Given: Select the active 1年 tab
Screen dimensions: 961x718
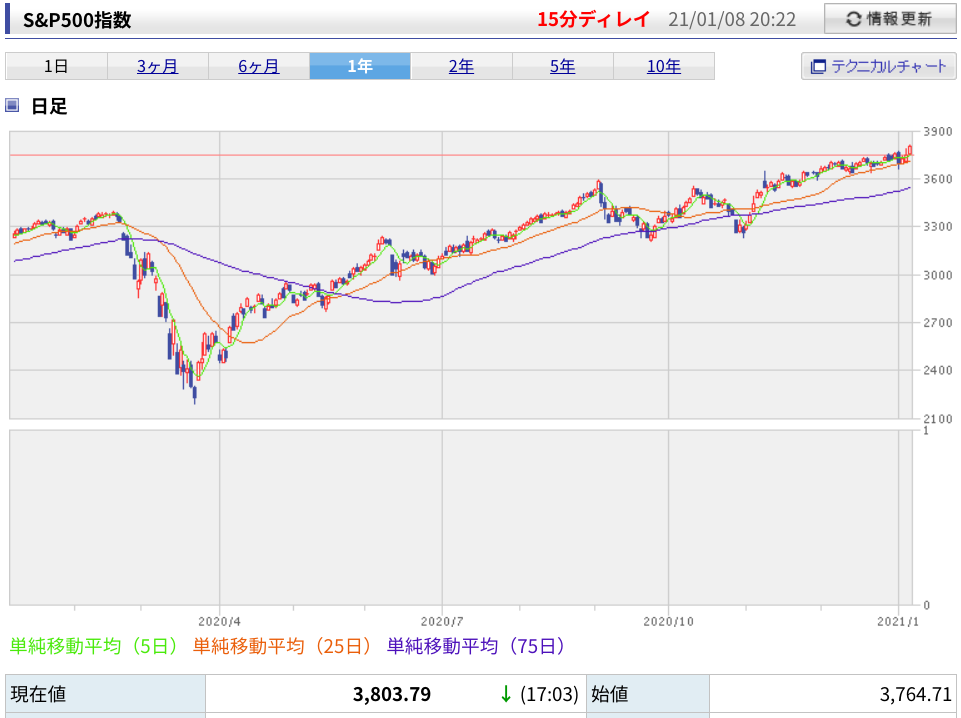Looking at the screenshot, I should (360, 66).
